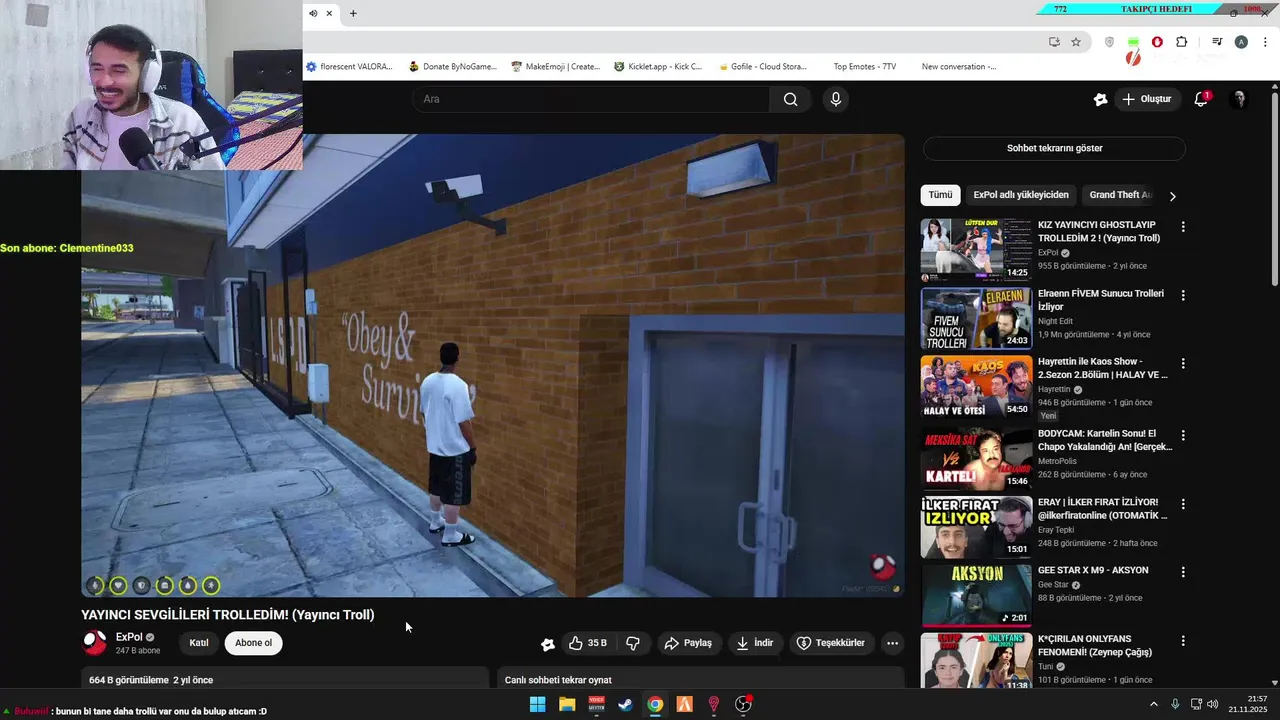Open more actions ellipsis below the video
This screenshot has width=1280, height=720.
[x=893, y=643]
